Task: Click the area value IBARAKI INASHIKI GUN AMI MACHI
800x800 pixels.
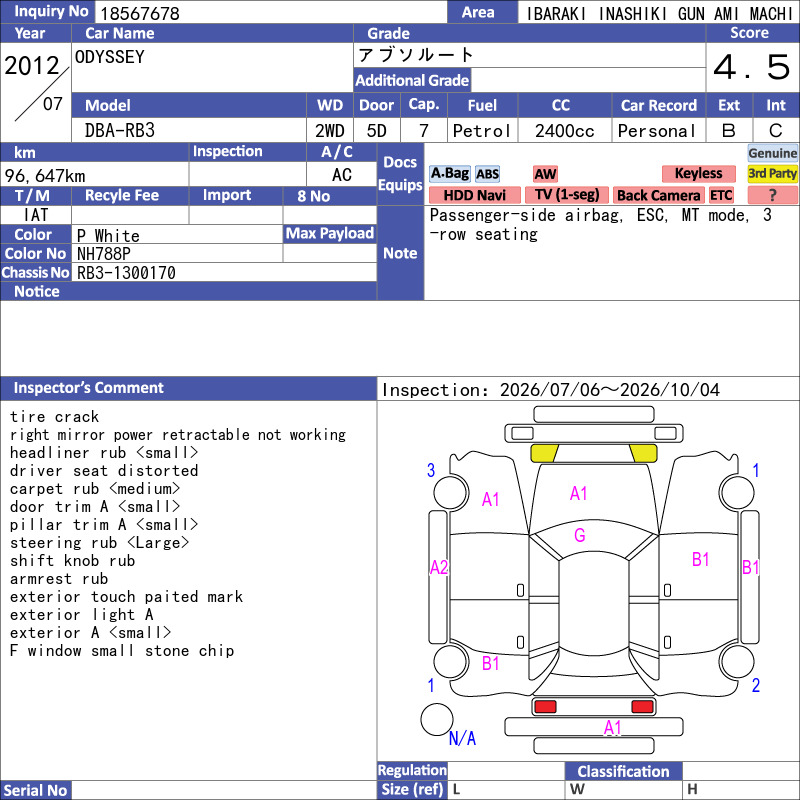Action: 659,13
